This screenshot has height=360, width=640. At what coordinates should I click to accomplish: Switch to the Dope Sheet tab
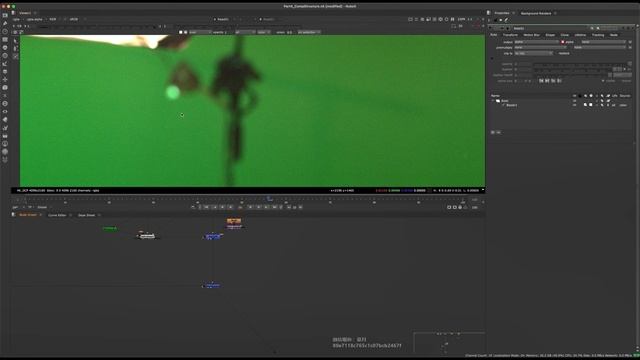[x=87, y=215]
